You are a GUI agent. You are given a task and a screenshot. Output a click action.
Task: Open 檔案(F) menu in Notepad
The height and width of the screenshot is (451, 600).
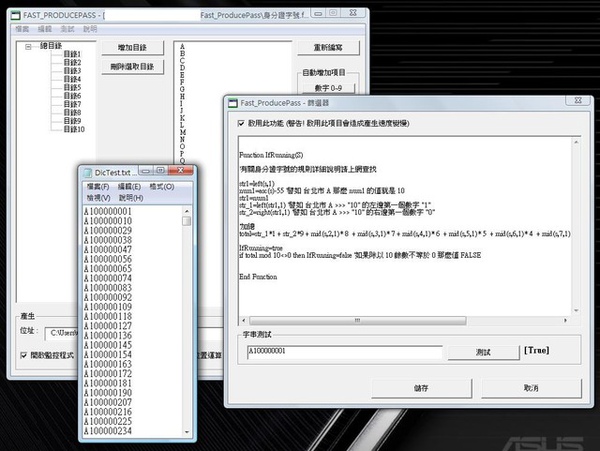[98, 187]
